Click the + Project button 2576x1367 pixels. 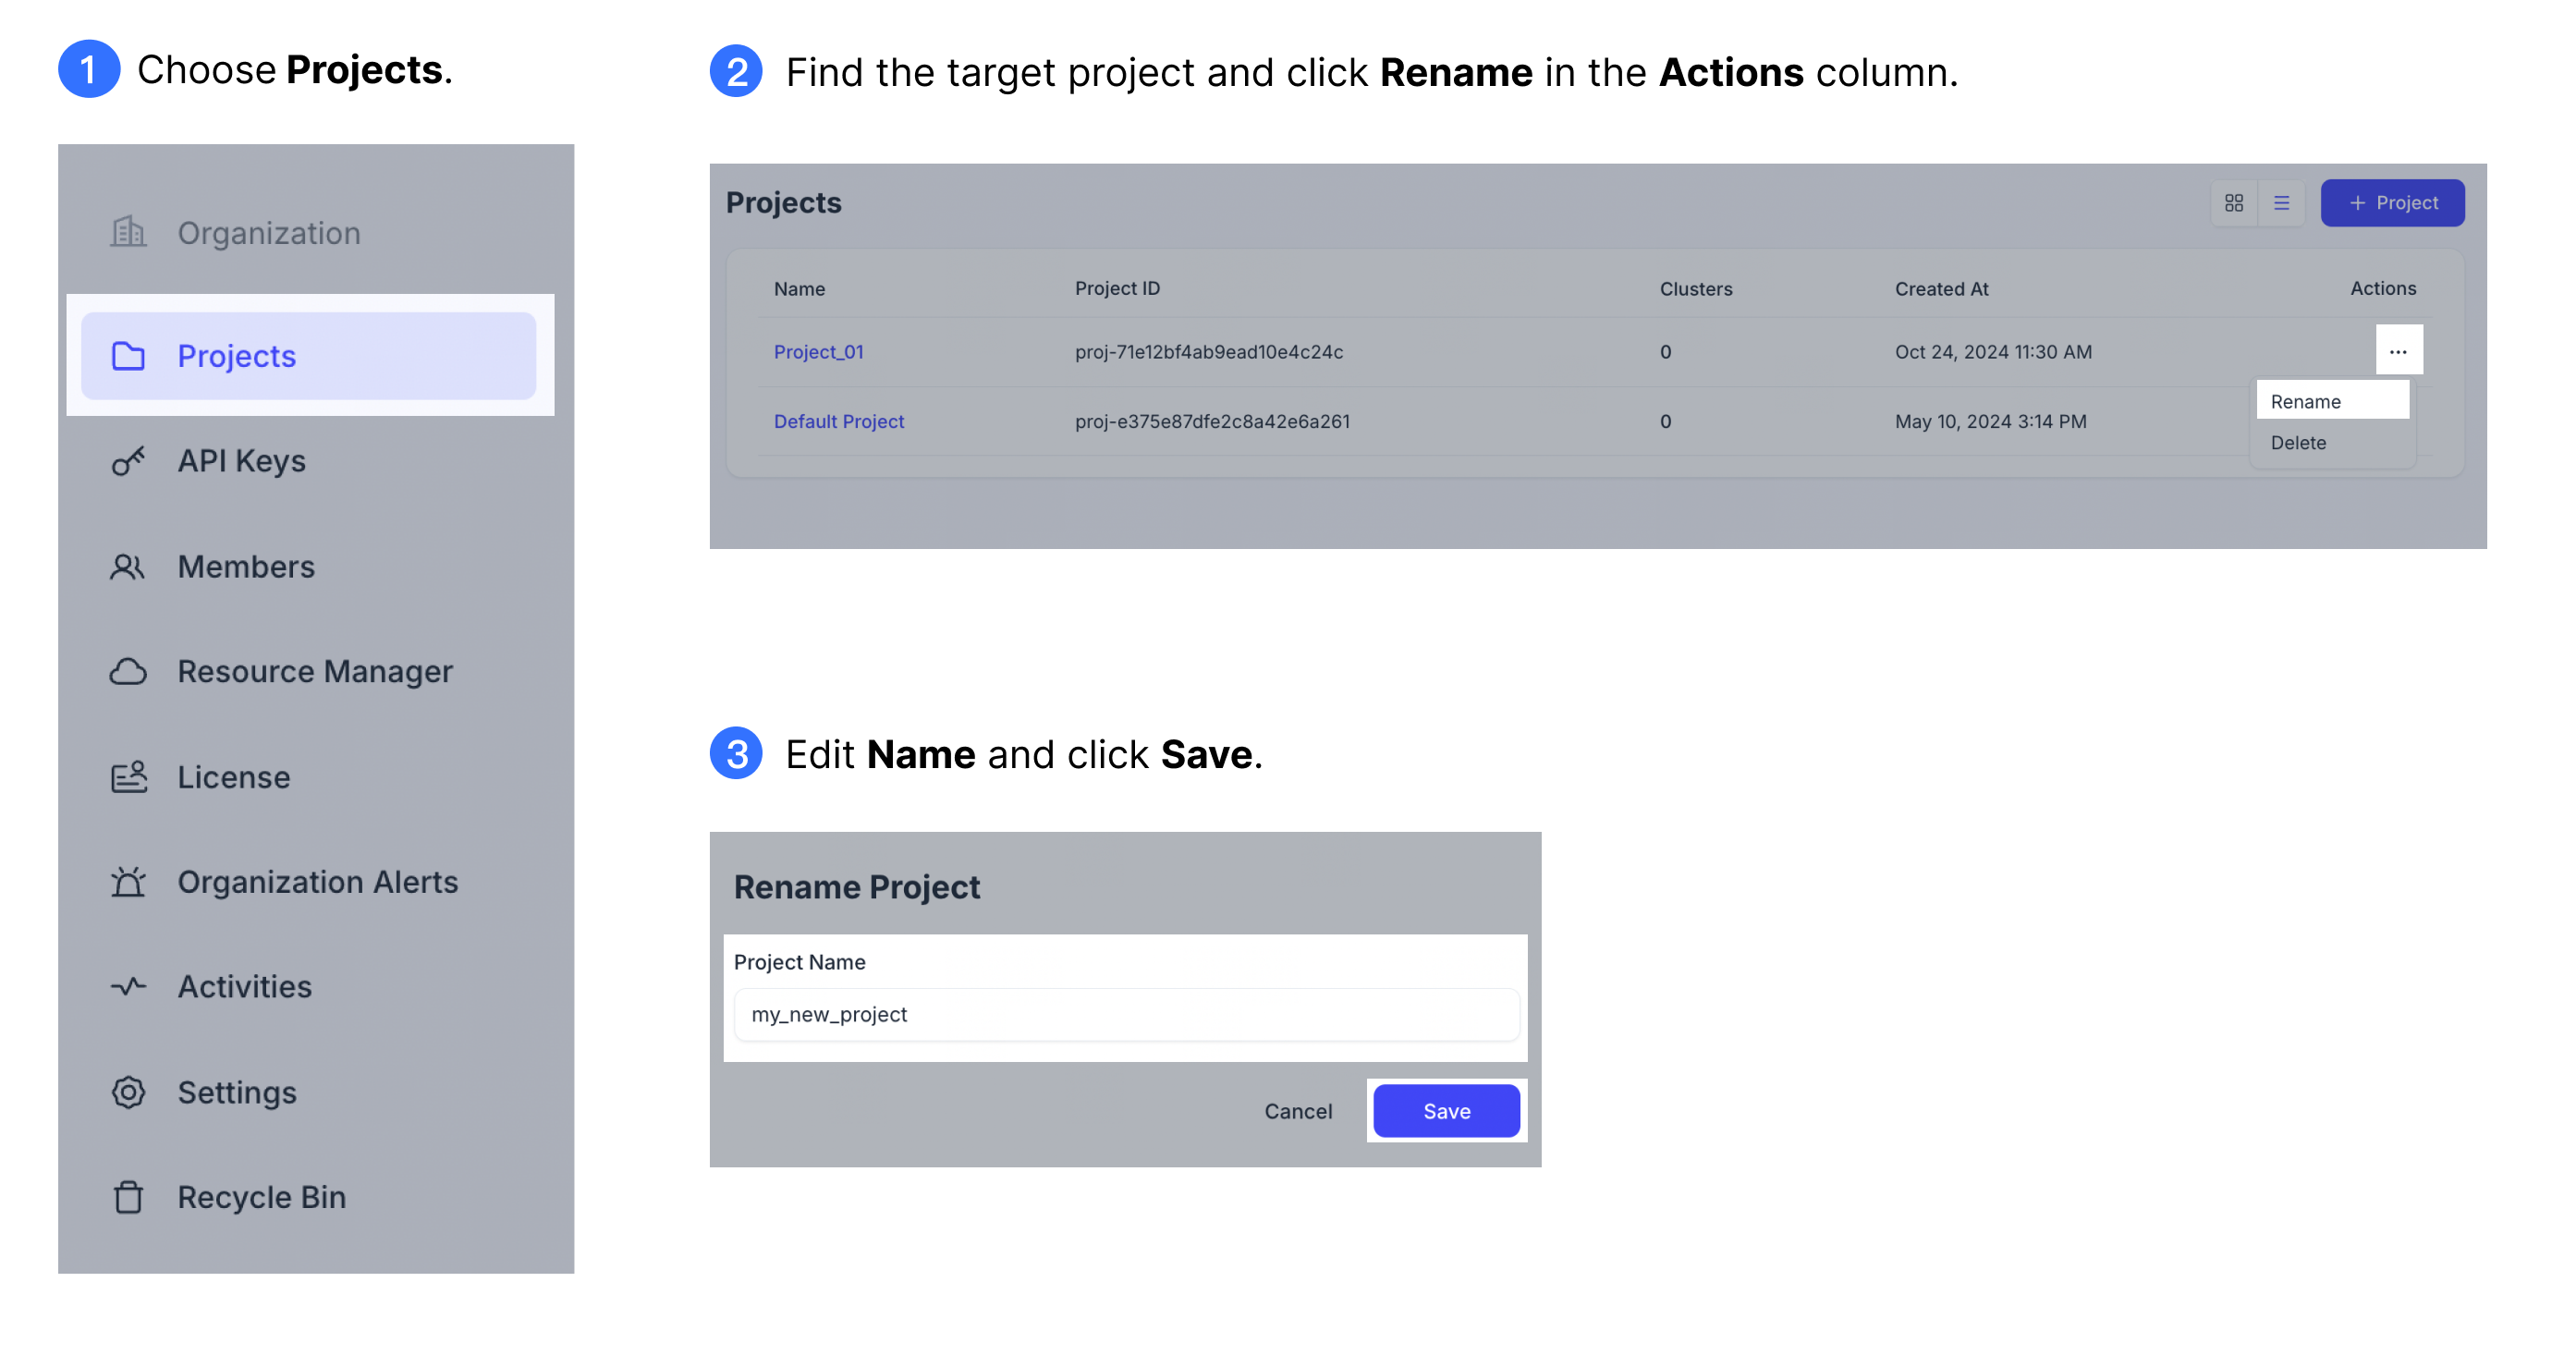point(2392,203)
